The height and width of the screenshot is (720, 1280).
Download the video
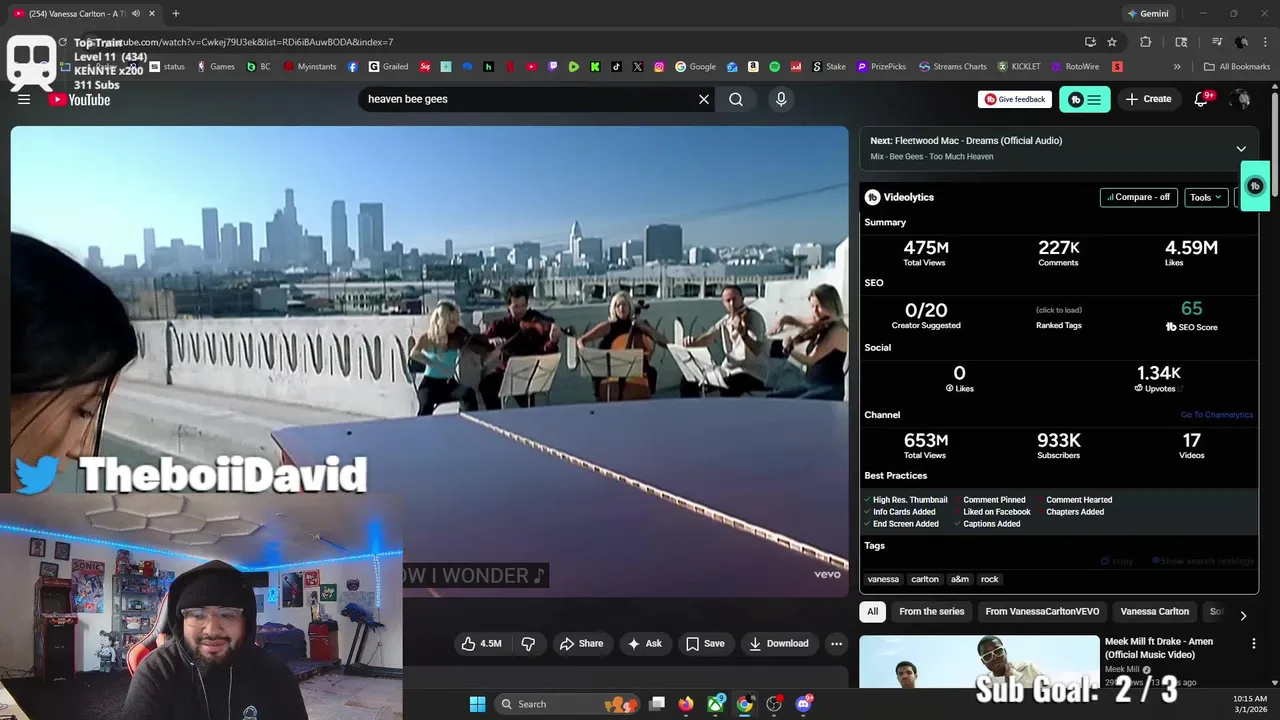779,644
